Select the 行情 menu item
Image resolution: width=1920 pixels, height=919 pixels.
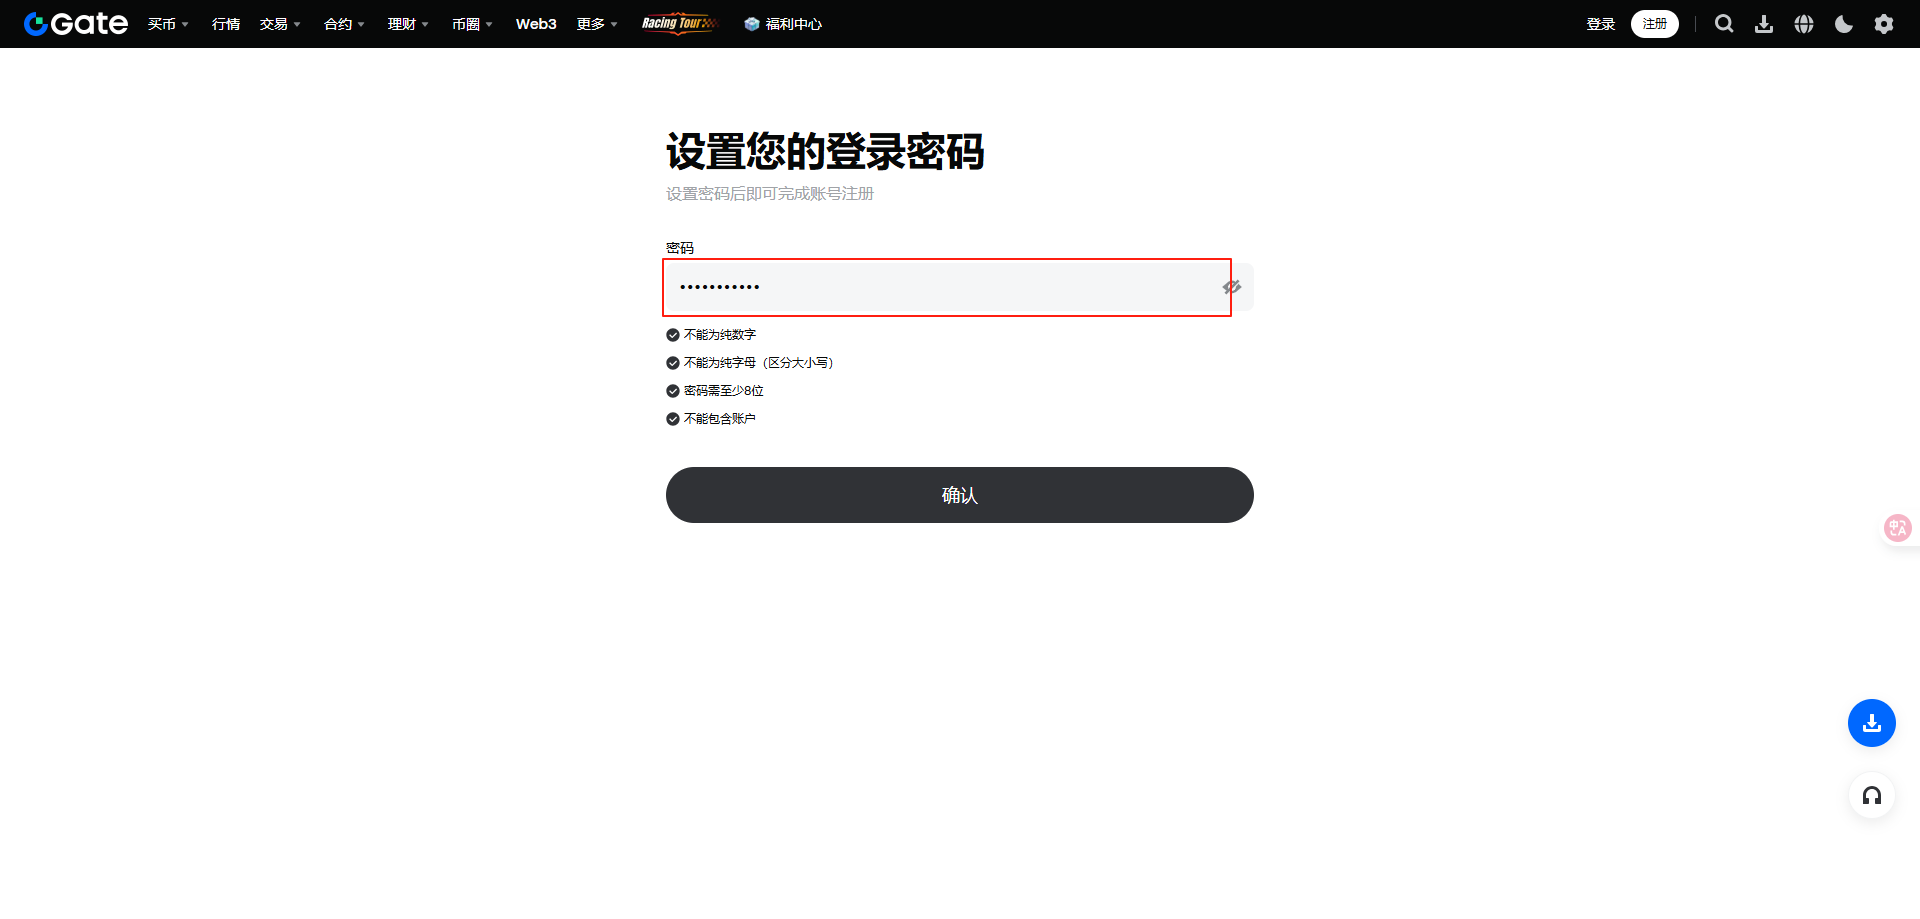tap(225, 23)
